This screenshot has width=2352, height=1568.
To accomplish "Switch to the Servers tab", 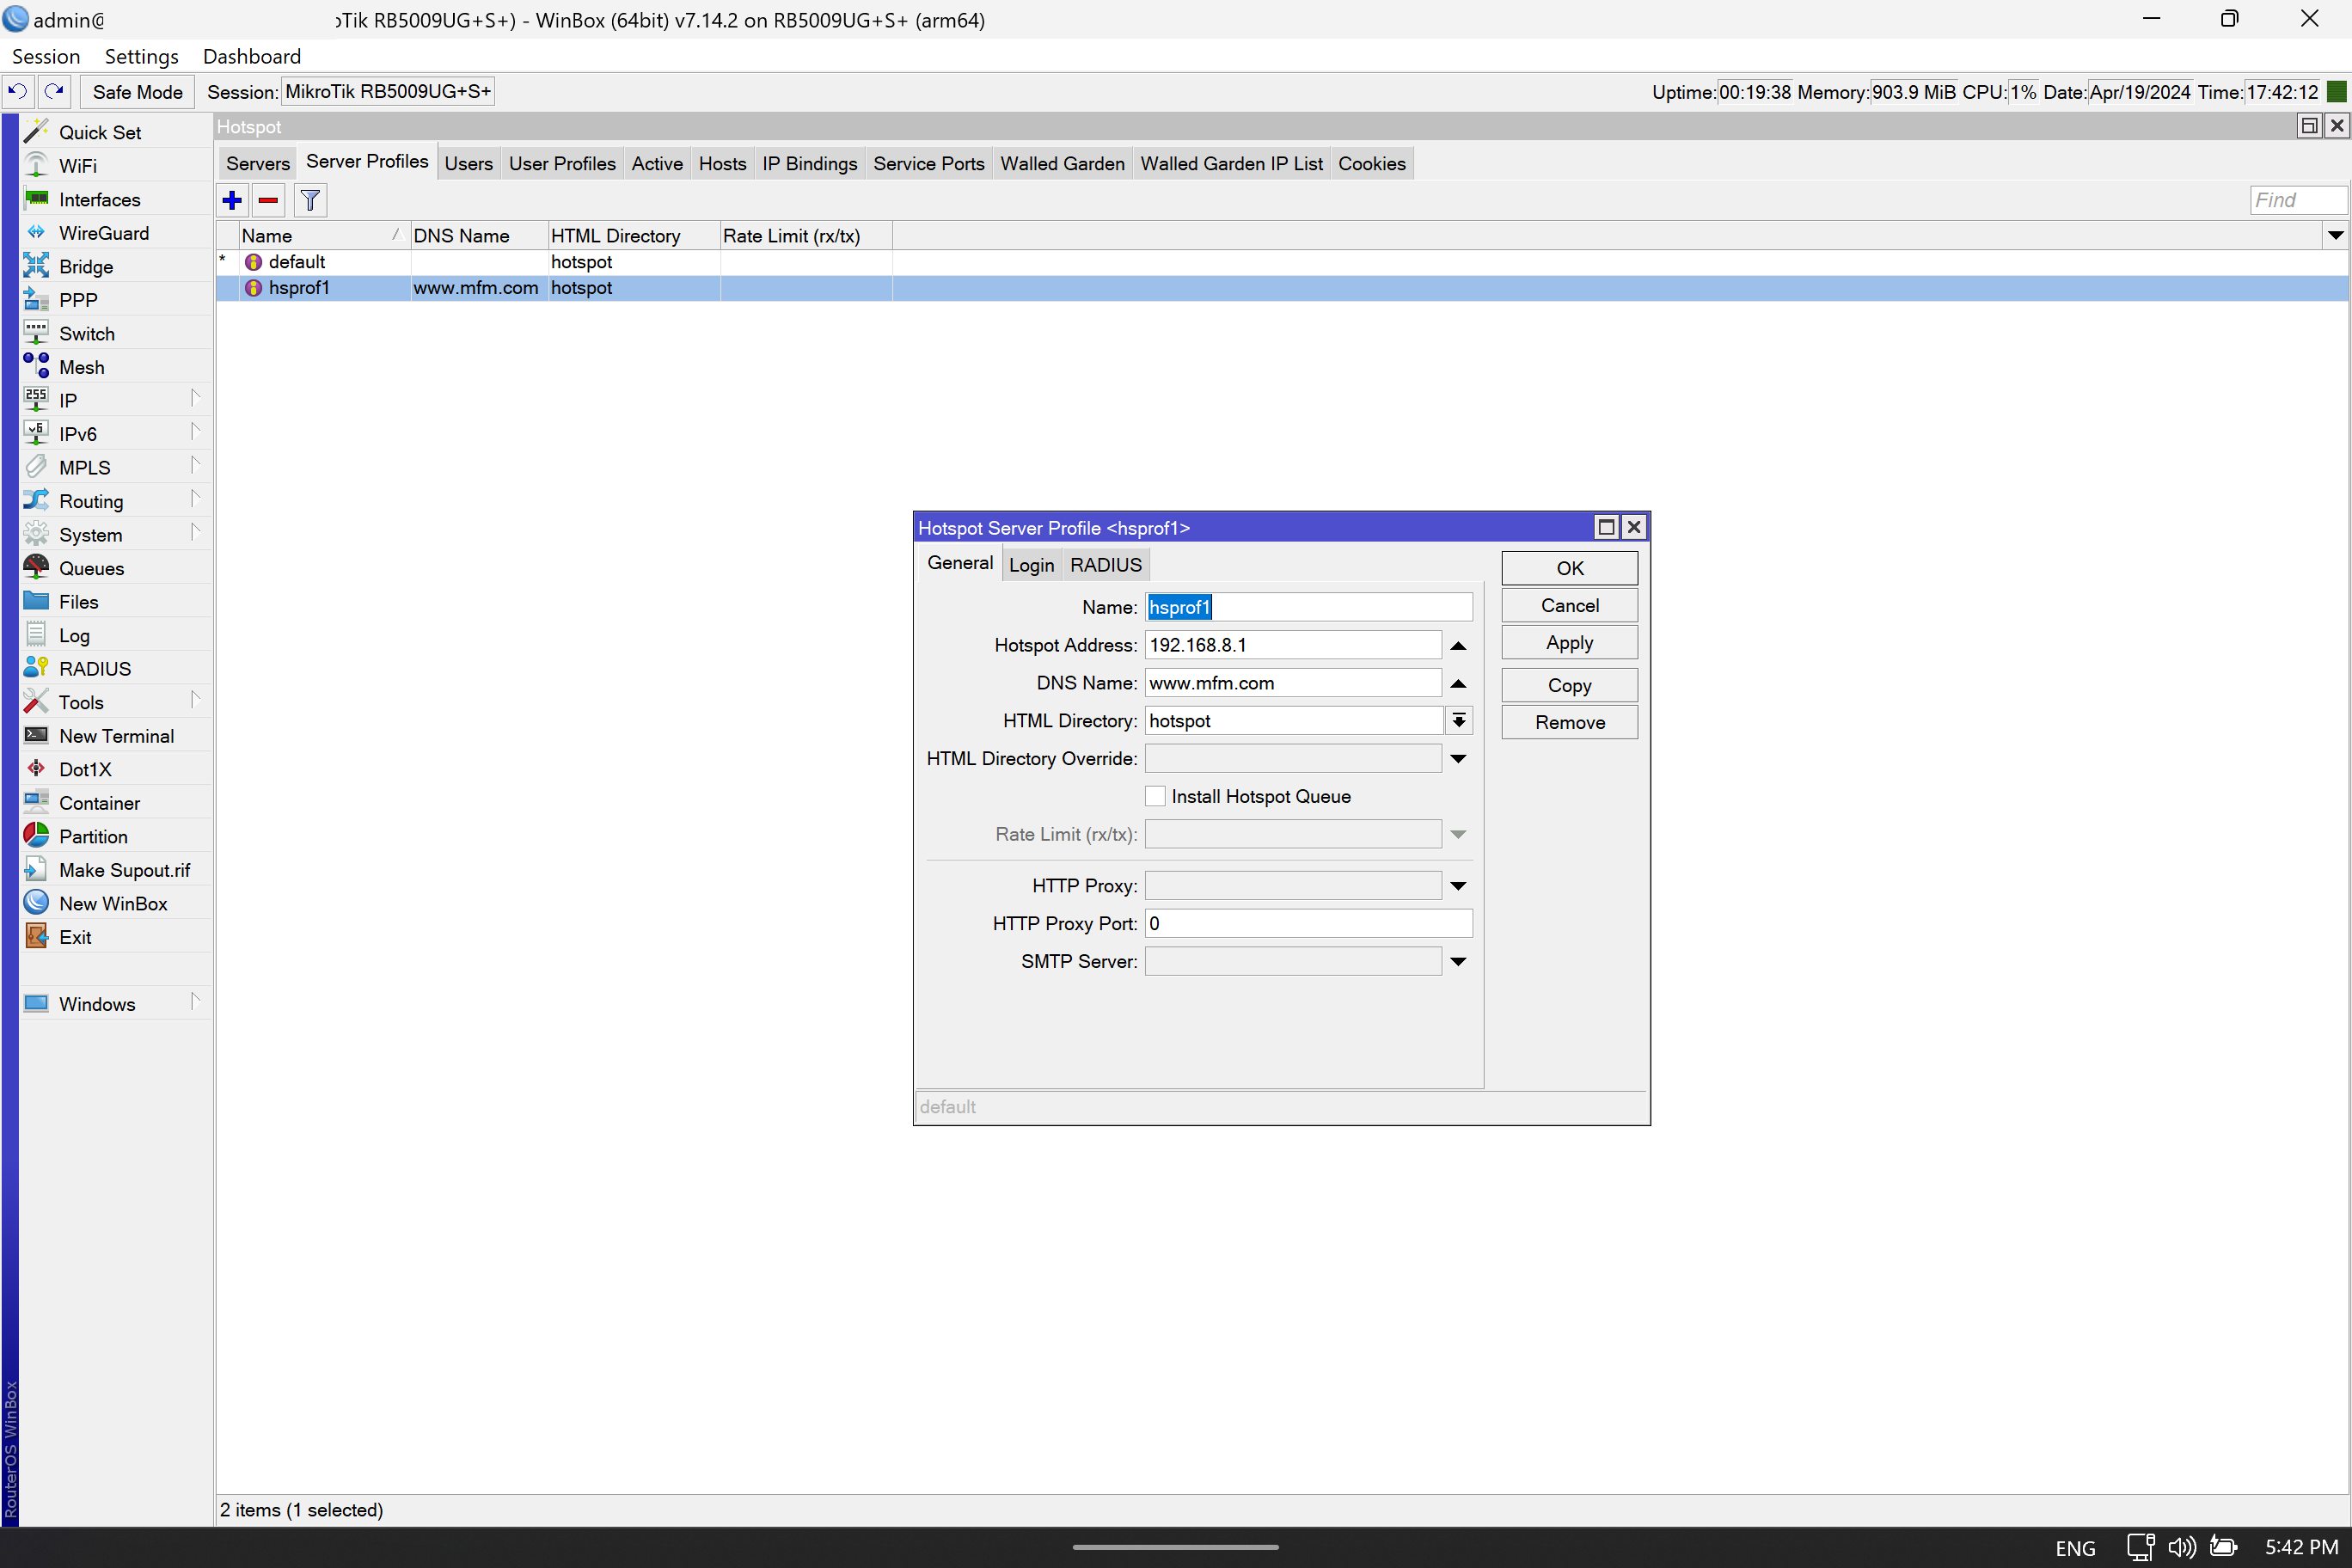I will pyautogui.click(x=258, y=164).
